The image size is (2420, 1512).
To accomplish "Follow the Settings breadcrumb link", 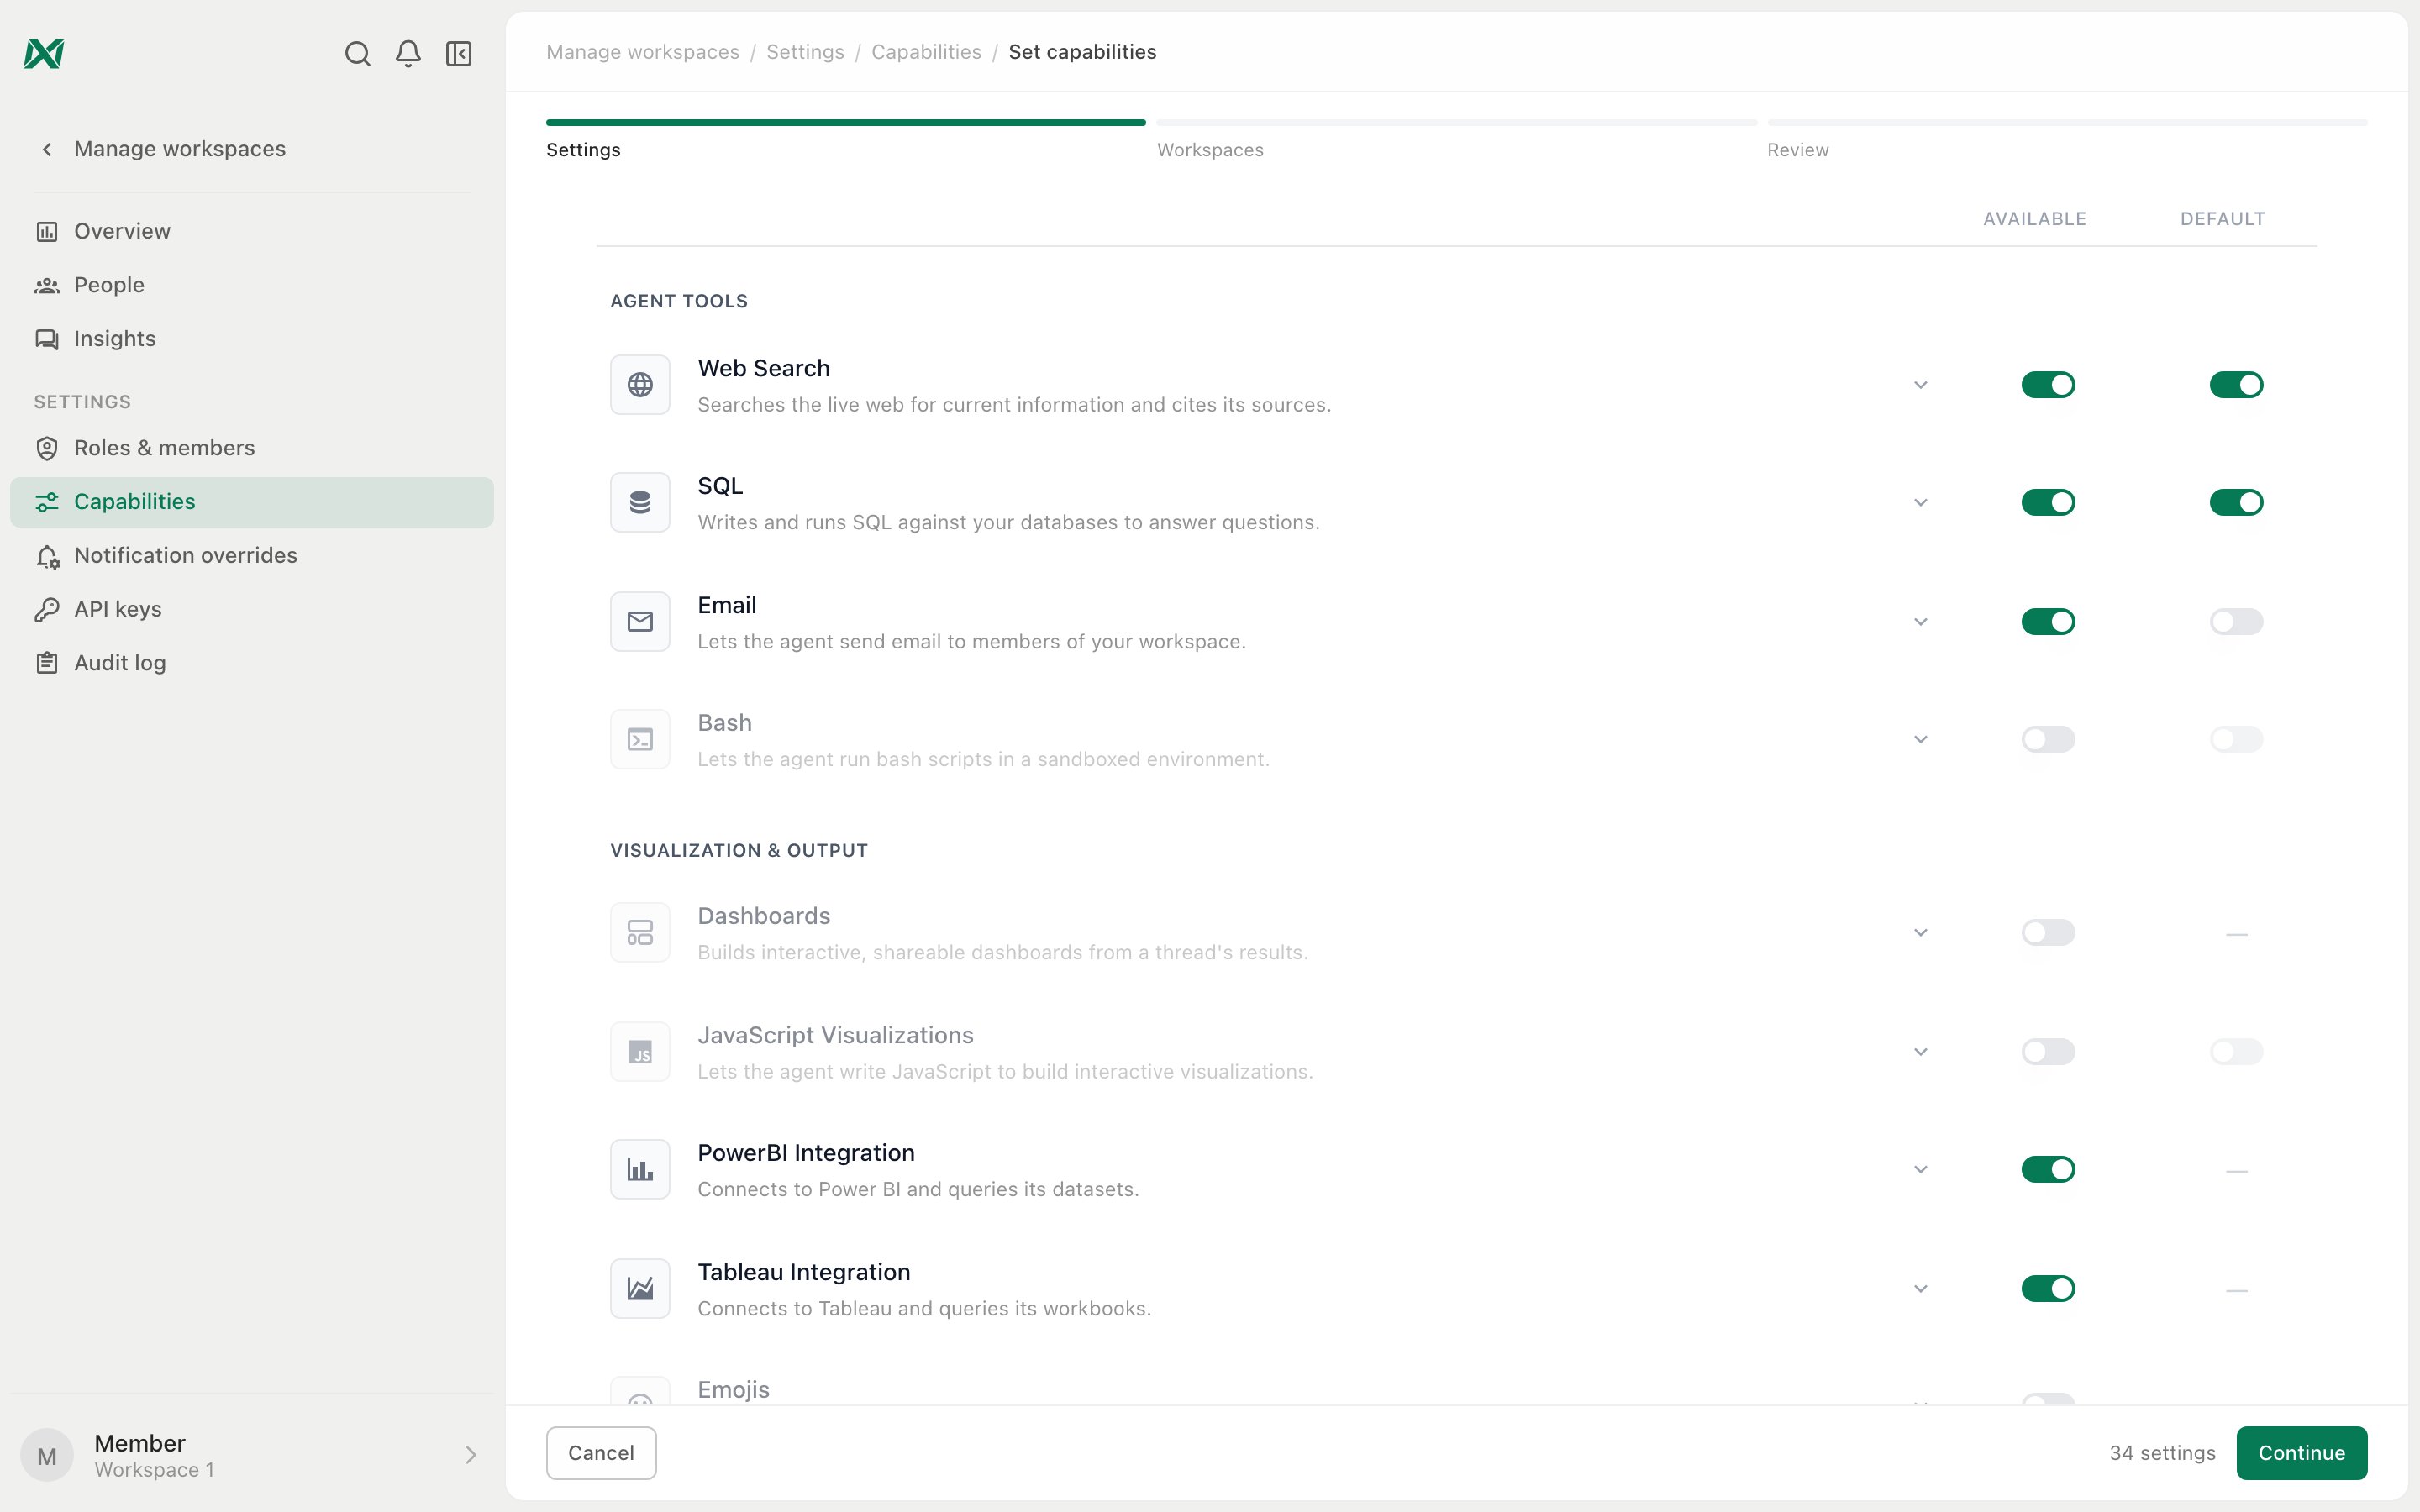I will 805,52.
